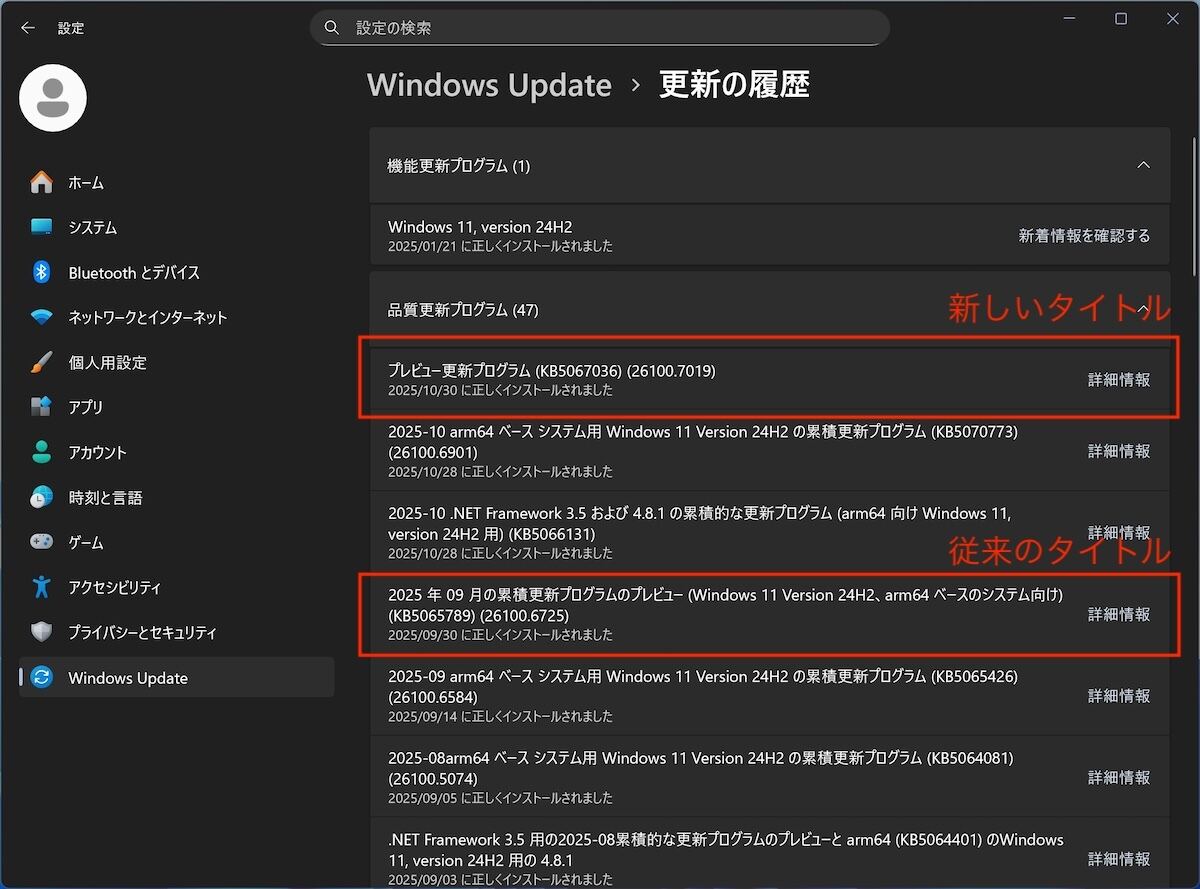
Task: Click the Bluetooth icon in sidebar
Action: point(41,272)
